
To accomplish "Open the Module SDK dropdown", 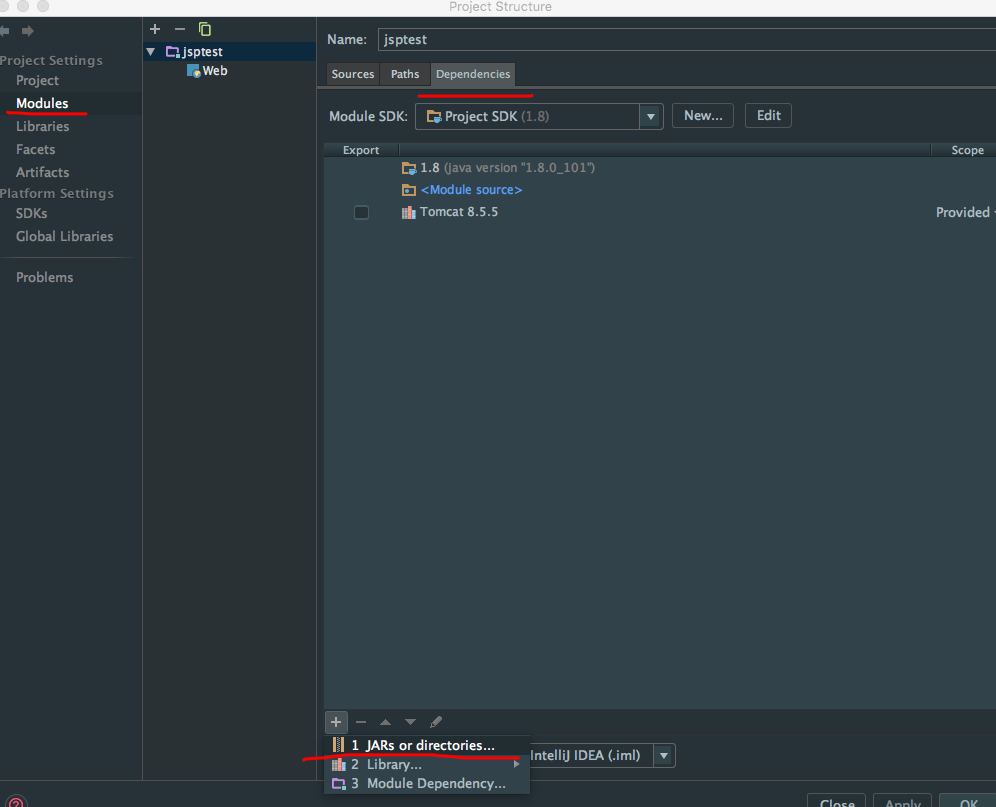I will point(650,116).
